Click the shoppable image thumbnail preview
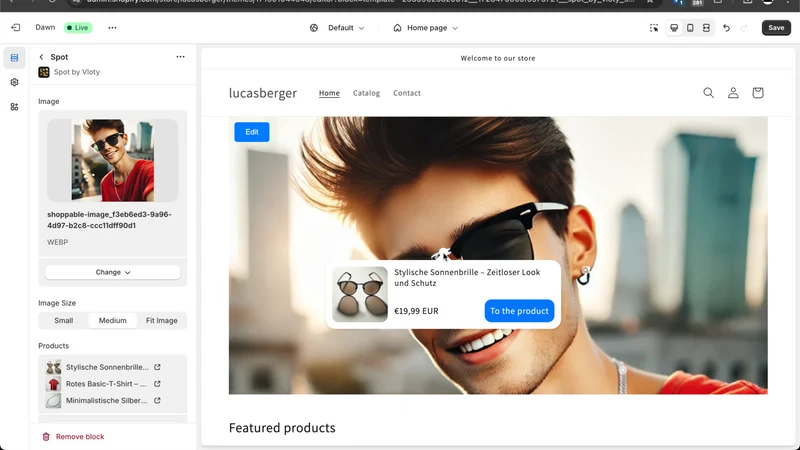The width and height of the screenshot is (800, 450). (113, 160)
